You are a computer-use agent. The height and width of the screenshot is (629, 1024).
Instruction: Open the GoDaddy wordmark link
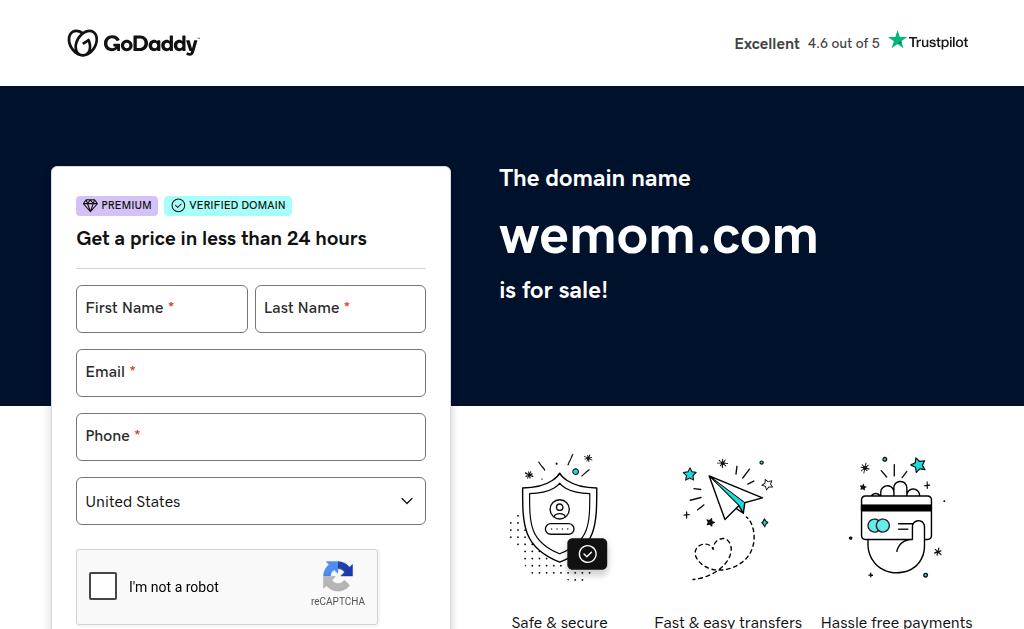[151, 44]
